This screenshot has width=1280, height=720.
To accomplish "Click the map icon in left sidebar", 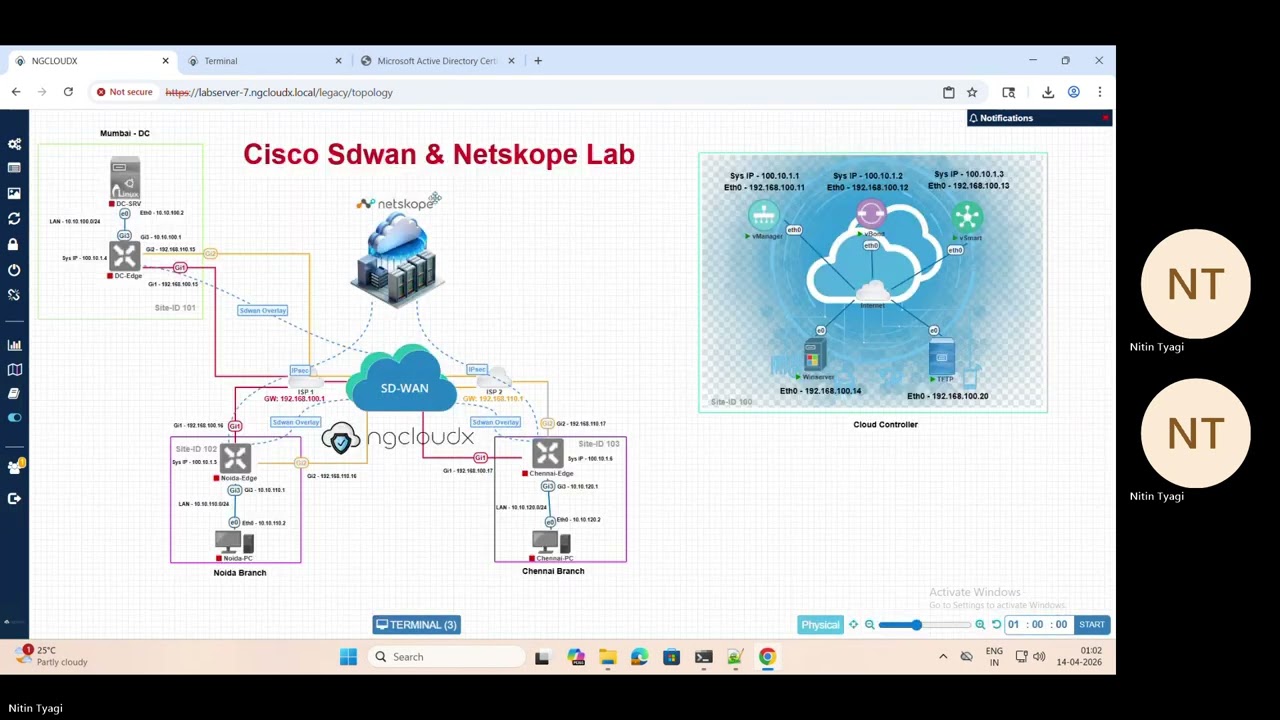I will pyautogui.click(x=14, y=370).
